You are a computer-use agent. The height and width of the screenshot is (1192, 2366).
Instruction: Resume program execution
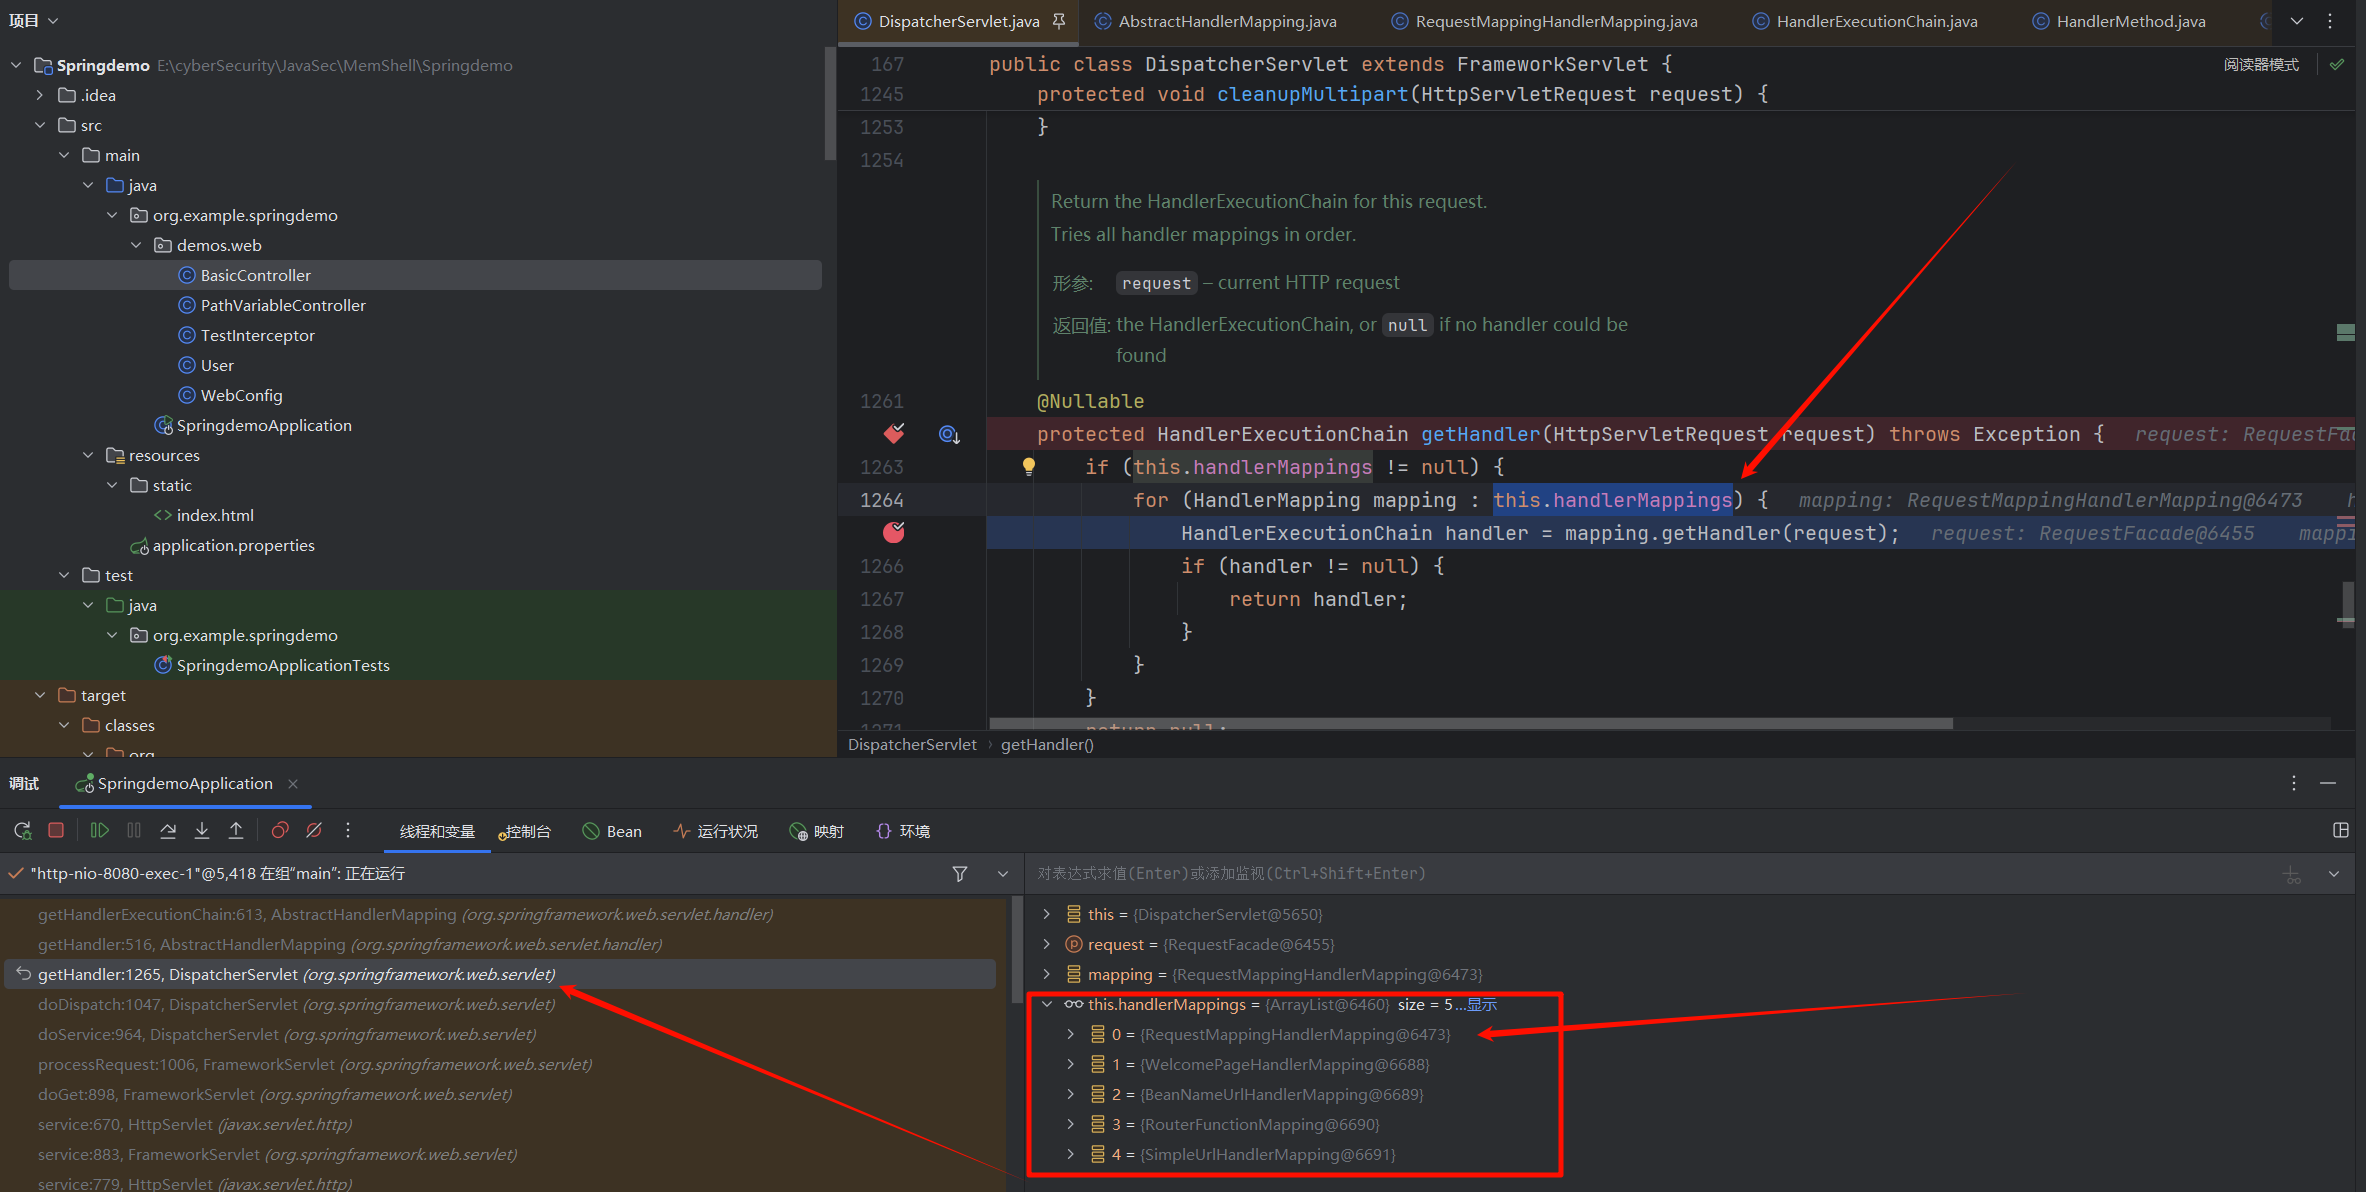pos(99,830)
